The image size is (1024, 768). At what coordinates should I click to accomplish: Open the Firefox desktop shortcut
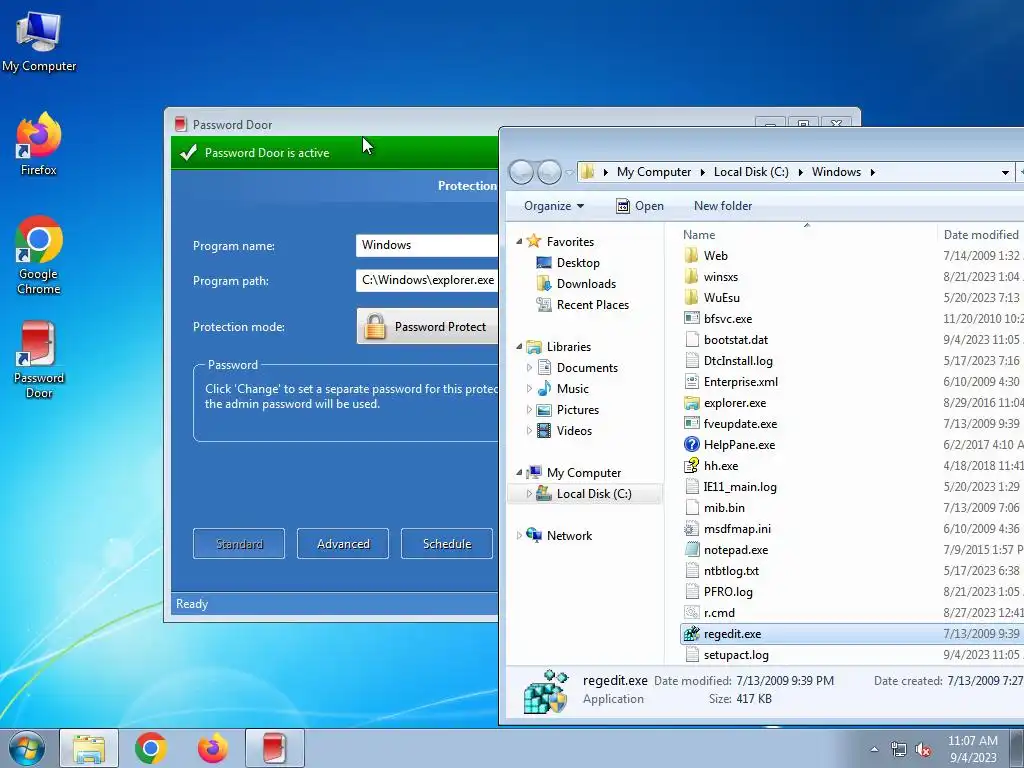pos(39,144)
